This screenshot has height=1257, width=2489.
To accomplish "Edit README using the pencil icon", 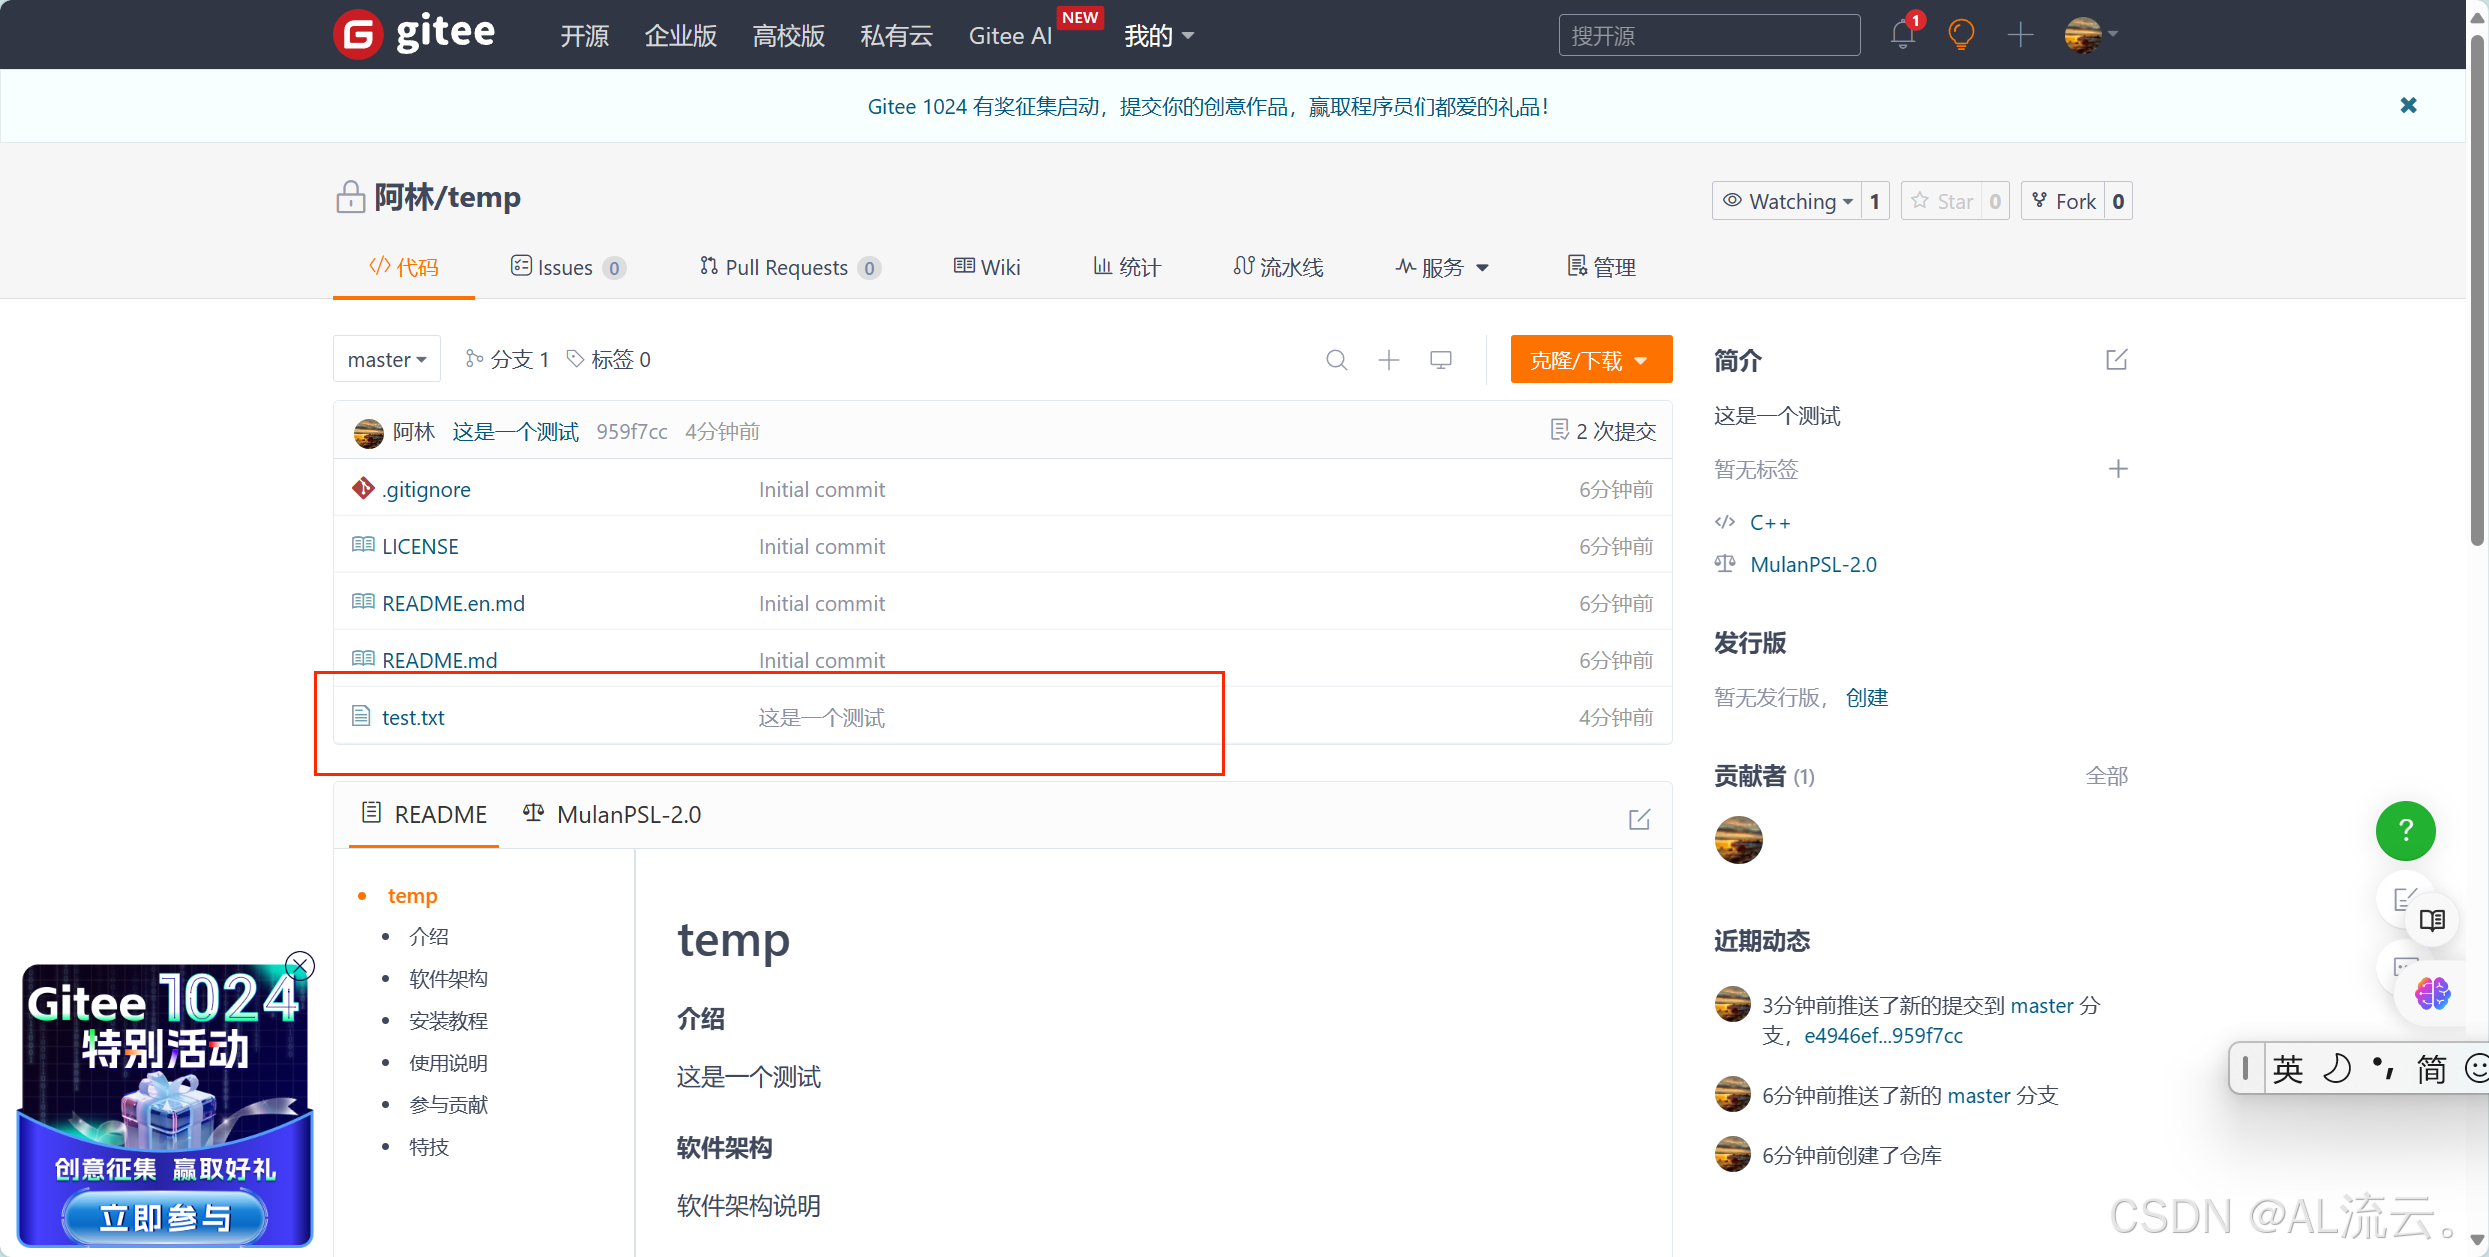I will click(1639, 819).
